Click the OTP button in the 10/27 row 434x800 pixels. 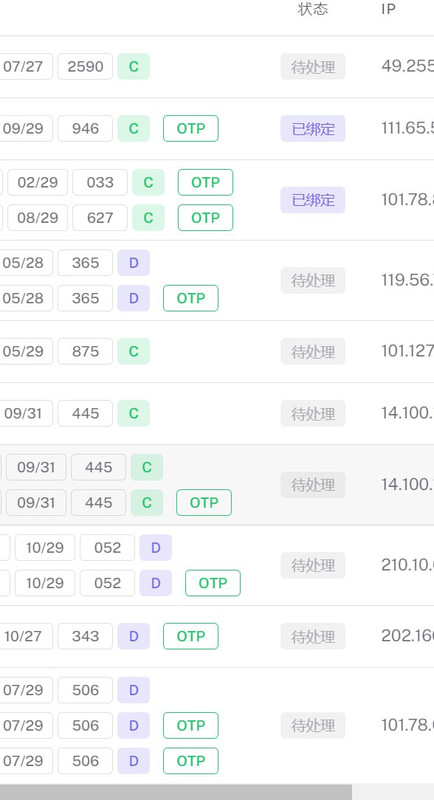pos(191,636)
